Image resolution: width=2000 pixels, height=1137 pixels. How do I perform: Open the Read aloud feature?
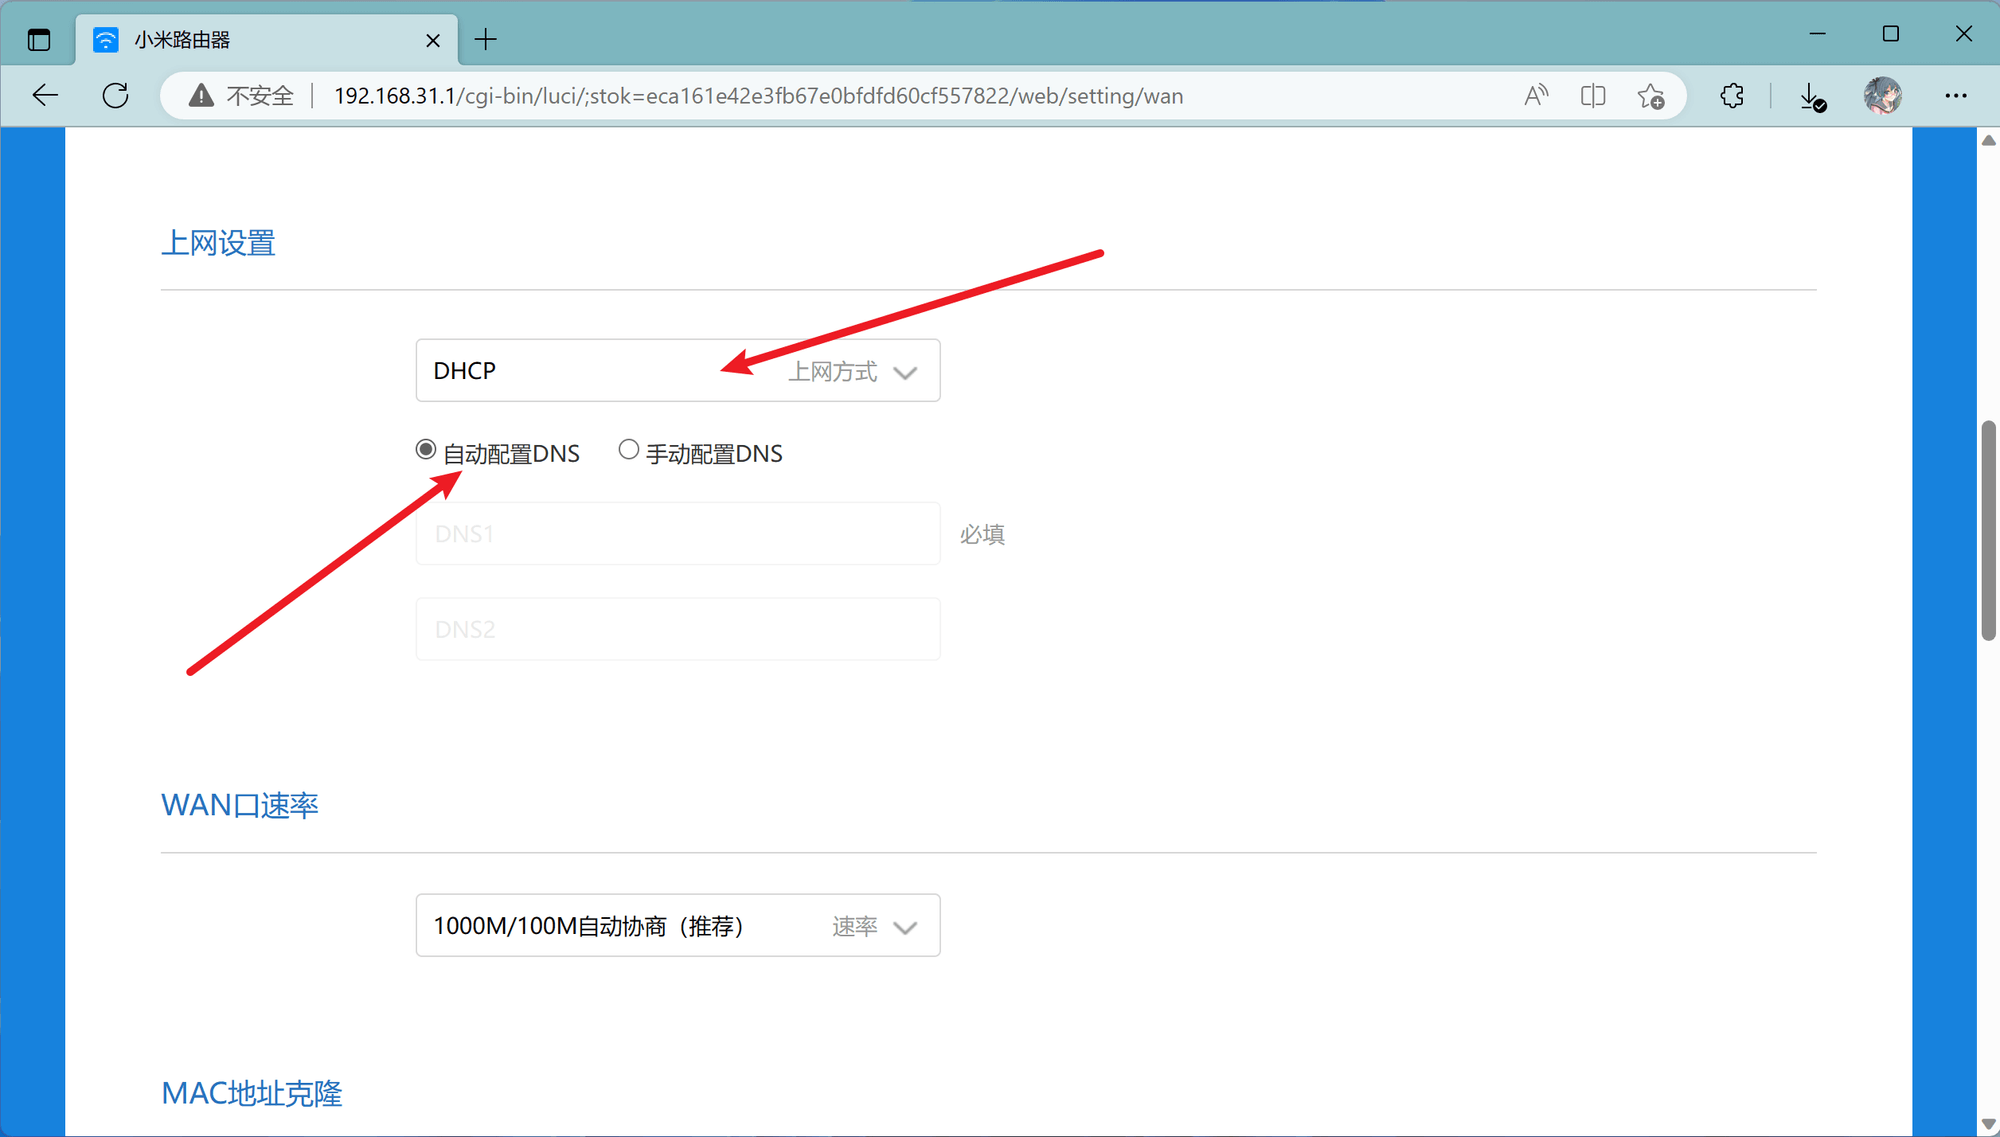pyautogui.click(x=1536, y=95)
